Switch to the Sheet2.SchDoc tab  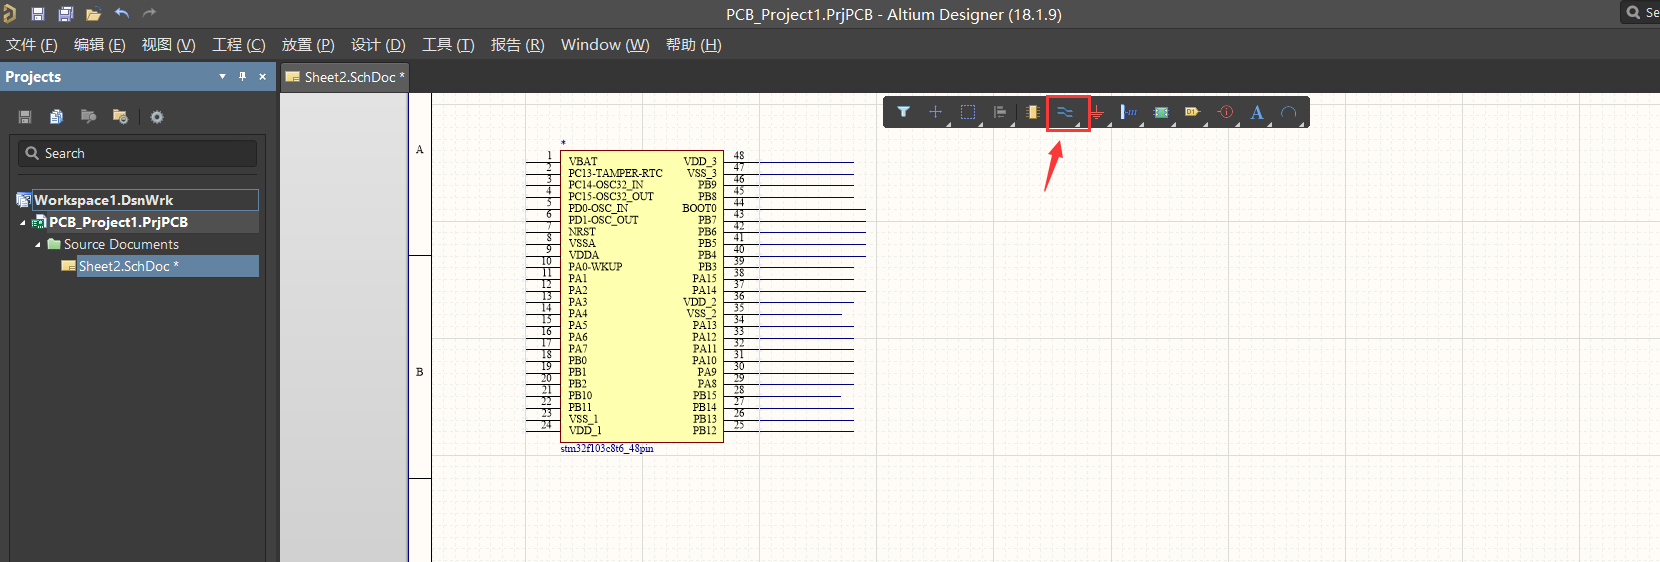pyautogui.click(x=344, y=77)
